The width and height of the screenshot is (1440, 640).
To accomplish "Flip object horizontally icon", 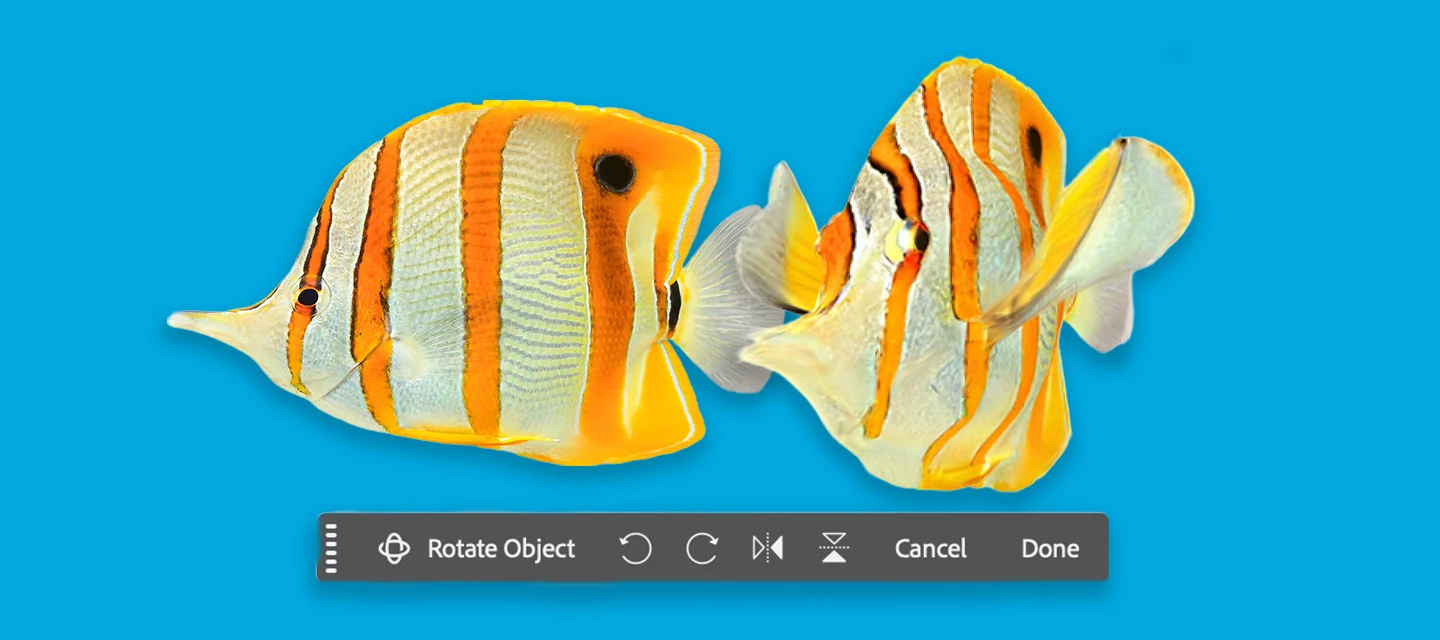I will click(767, 548).
